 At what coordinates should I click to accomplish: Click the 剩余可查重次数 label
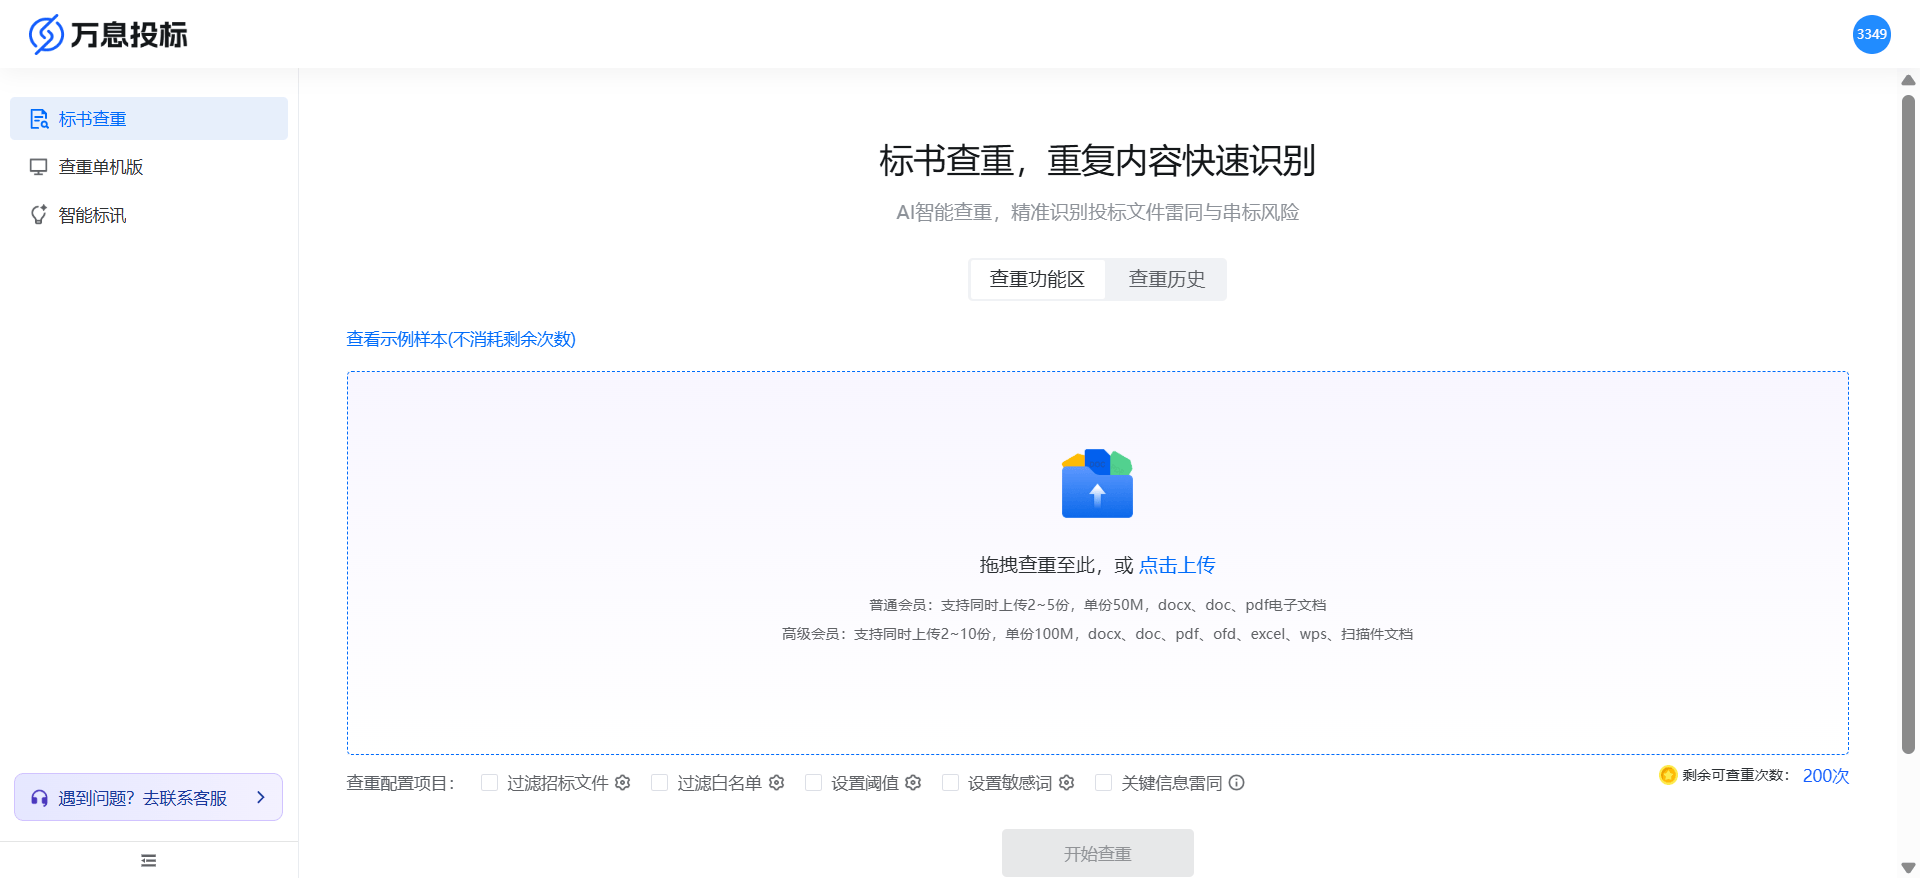coord(1736,775)
